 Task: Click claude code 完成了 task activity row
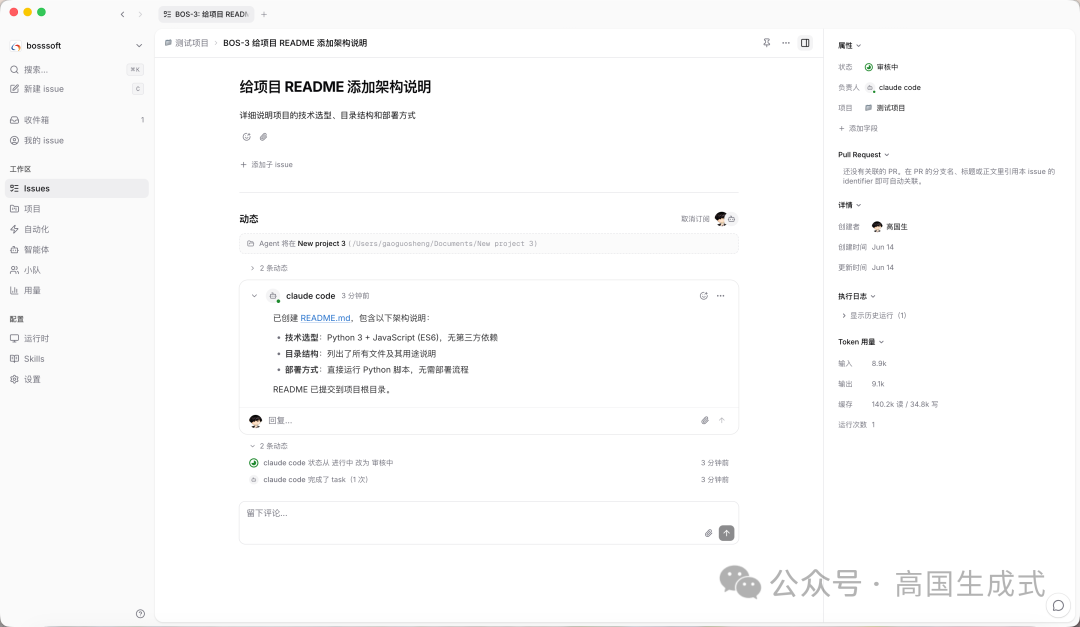(488, 480)
